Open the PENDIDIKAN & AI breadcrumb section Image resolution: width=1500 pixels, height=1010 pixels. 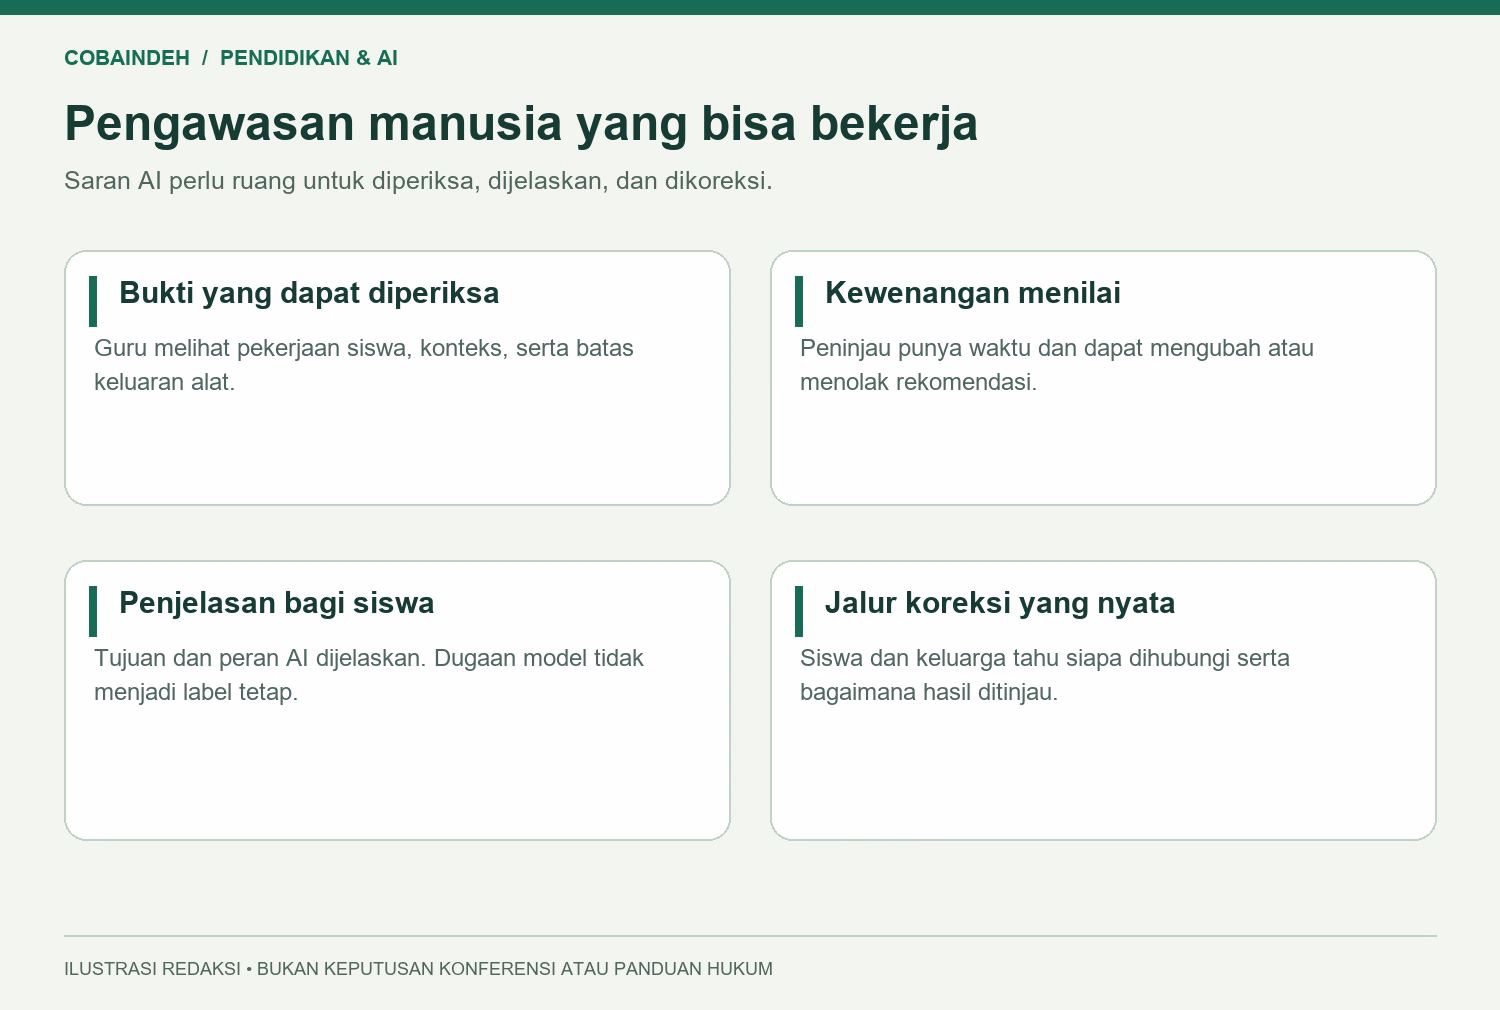tap(309, 58)
